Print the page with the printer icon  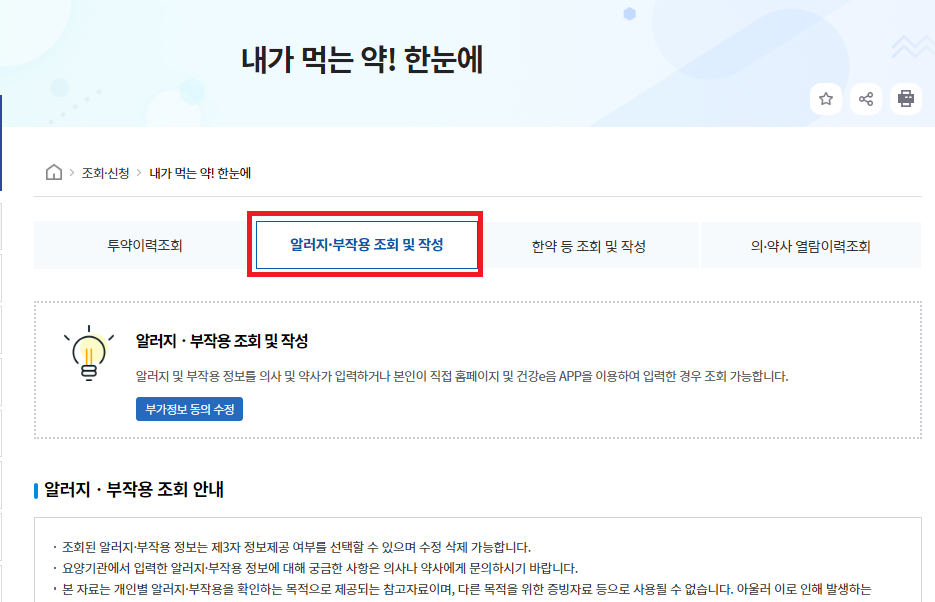[x=906, y=100]
